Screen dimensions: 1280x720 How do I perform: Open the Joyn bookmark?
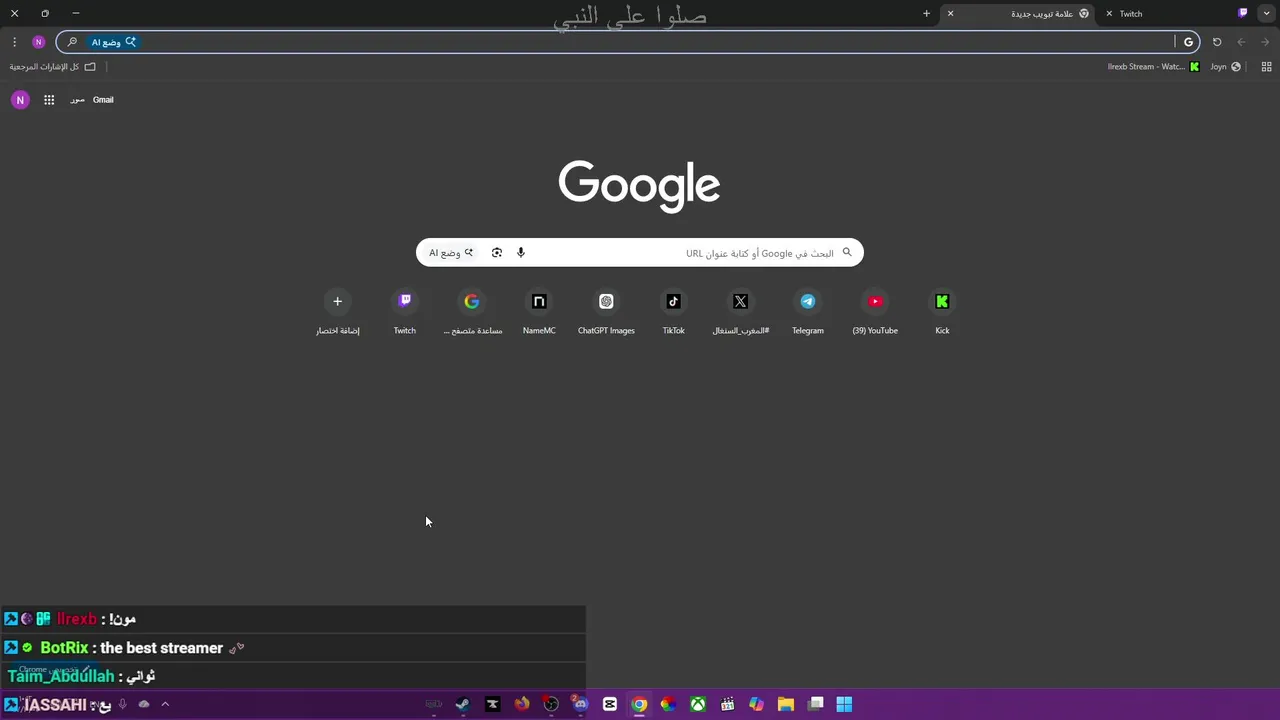[1225, 67]
